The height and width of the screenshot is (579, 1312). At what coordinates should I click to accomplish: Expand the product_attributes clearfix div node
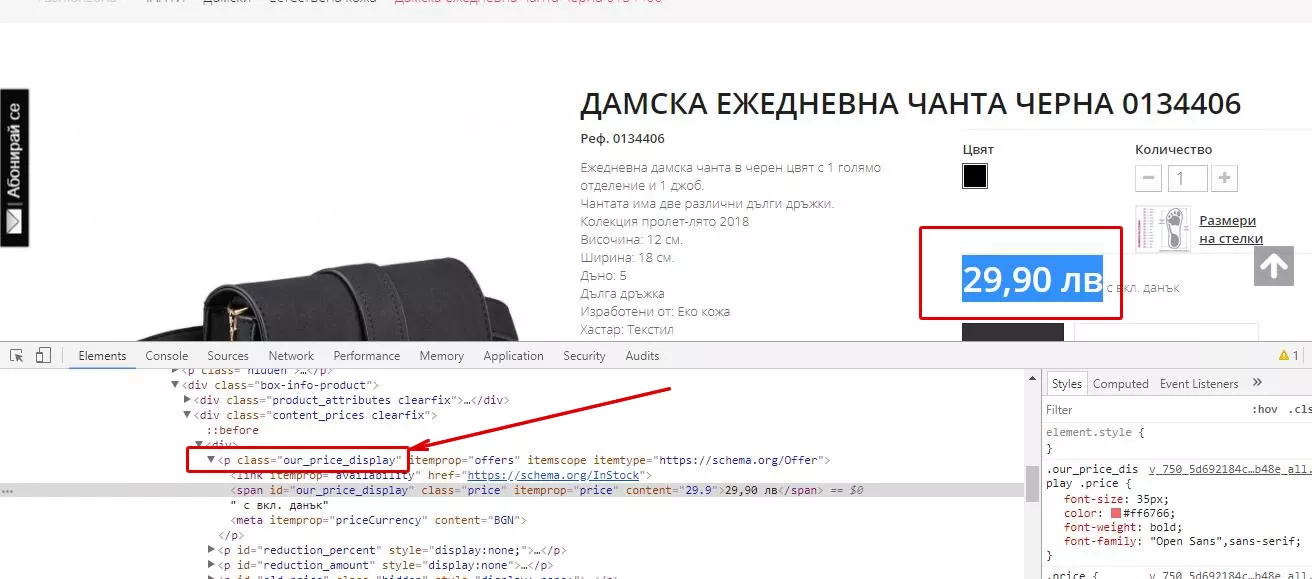pos(187,400)
